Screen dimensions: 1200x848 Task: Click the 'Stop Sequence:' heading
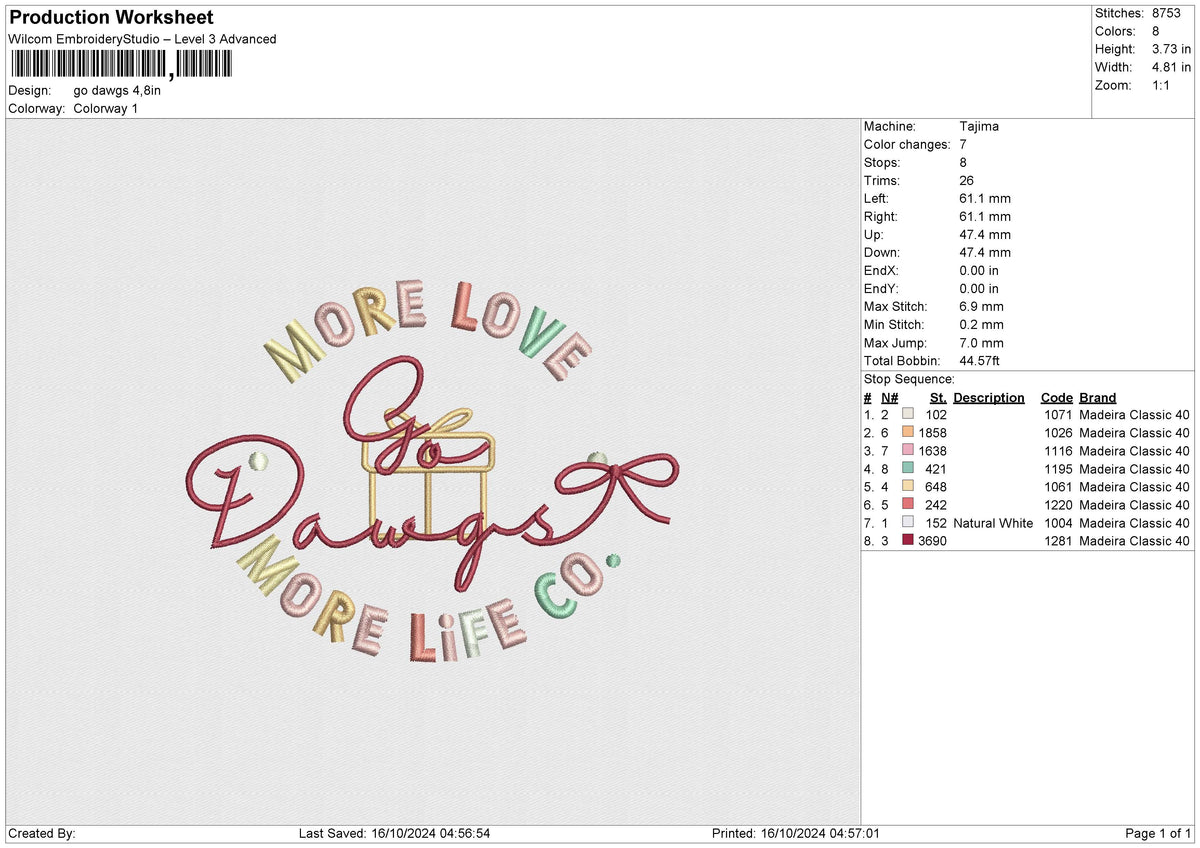[909, 380]
